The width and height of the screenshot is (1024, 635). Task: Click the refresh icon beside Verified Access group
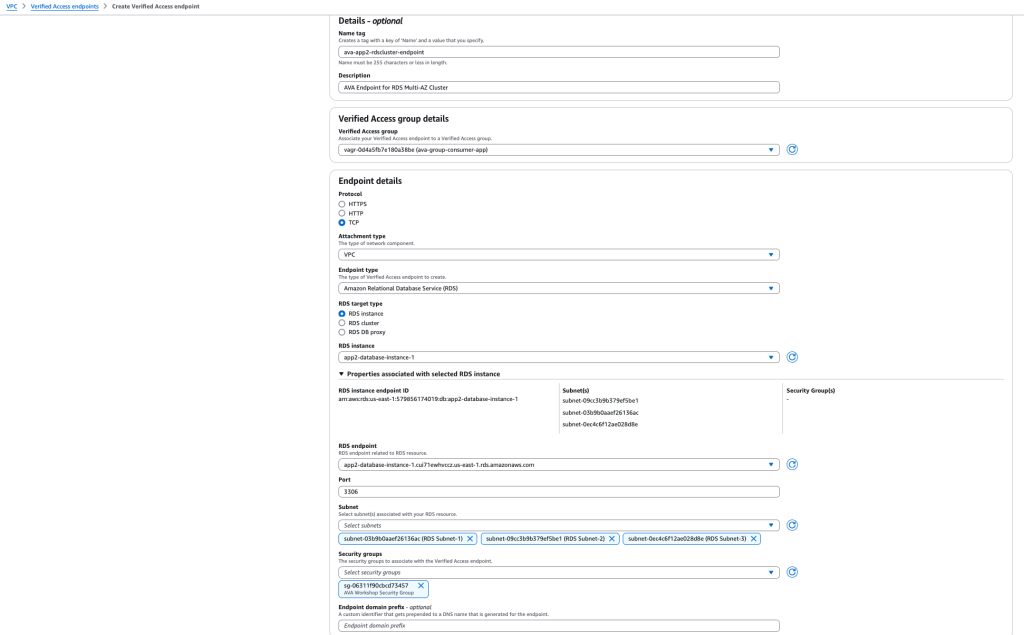[792, 148]
